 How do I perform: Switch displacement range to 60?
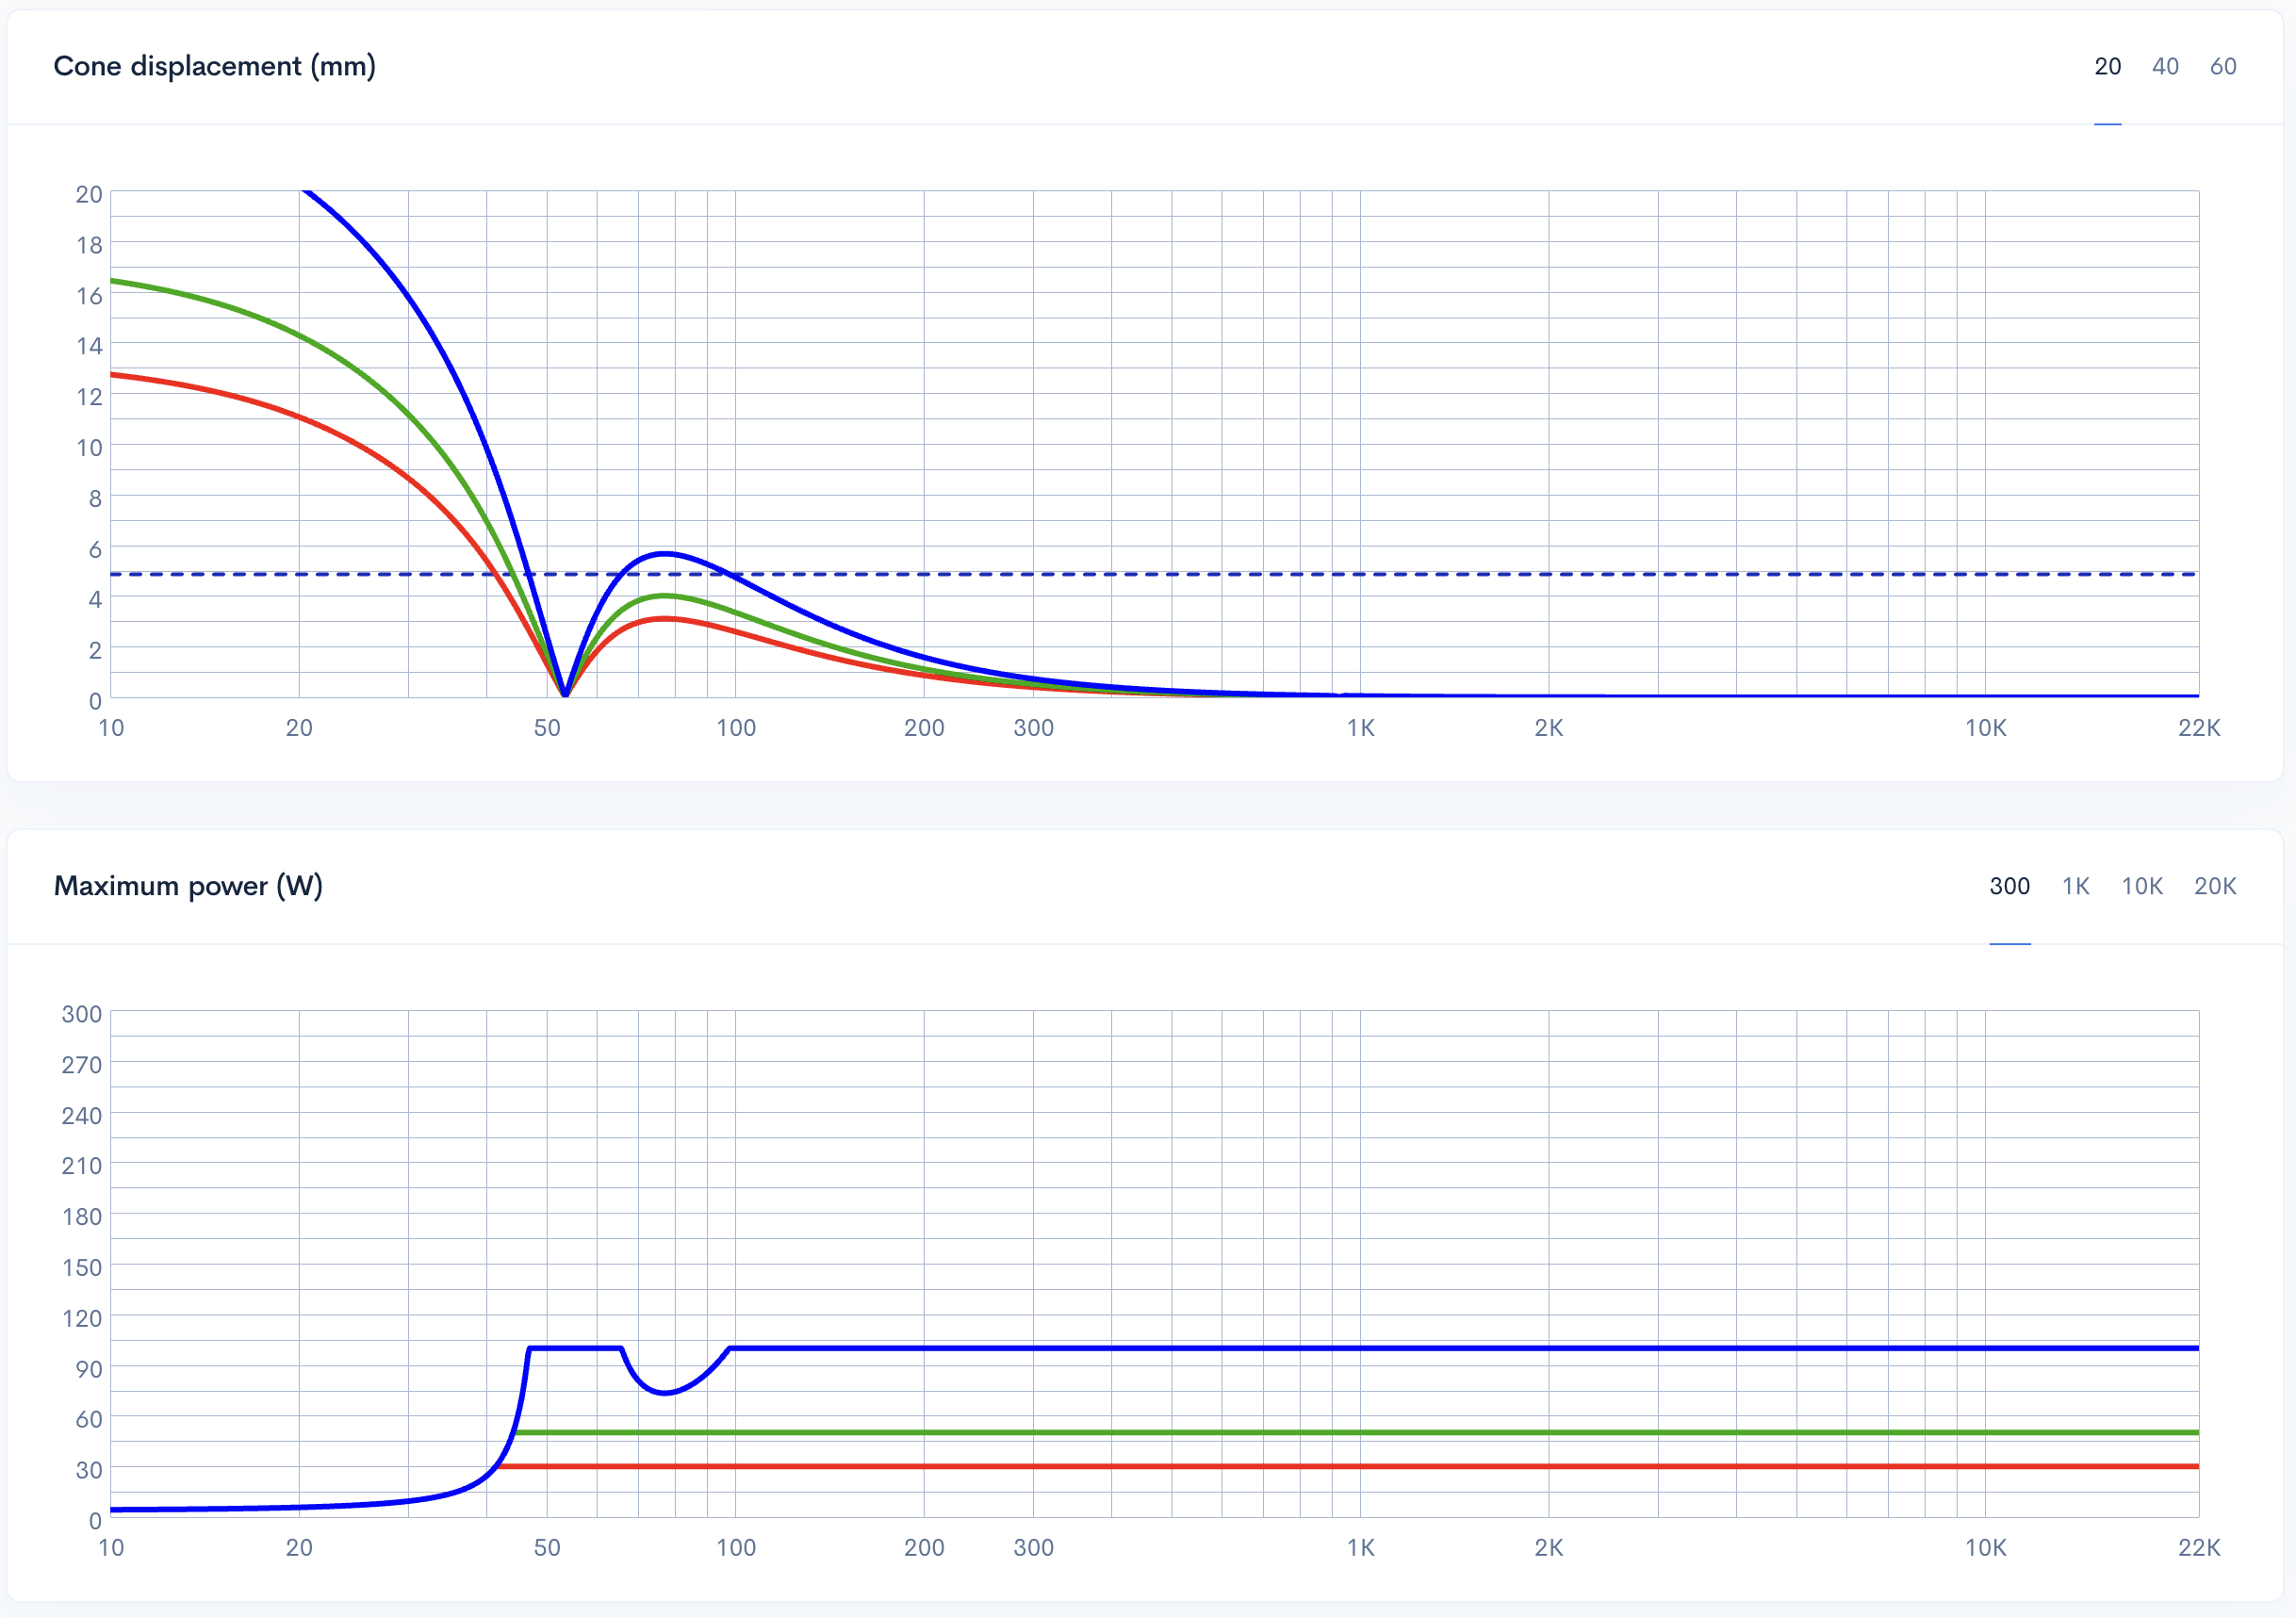tap(2223, 67)
